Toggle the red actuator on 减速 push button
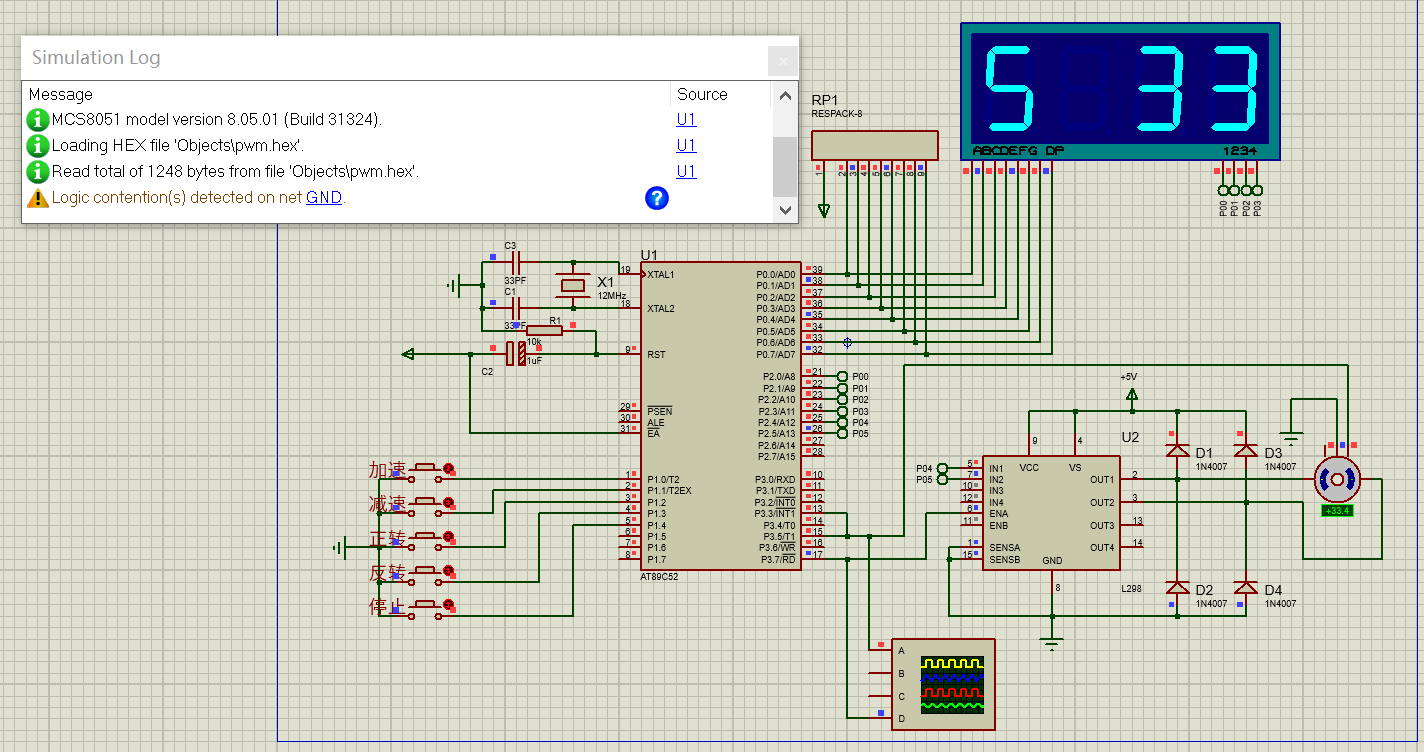 click(x=448, y=502)
